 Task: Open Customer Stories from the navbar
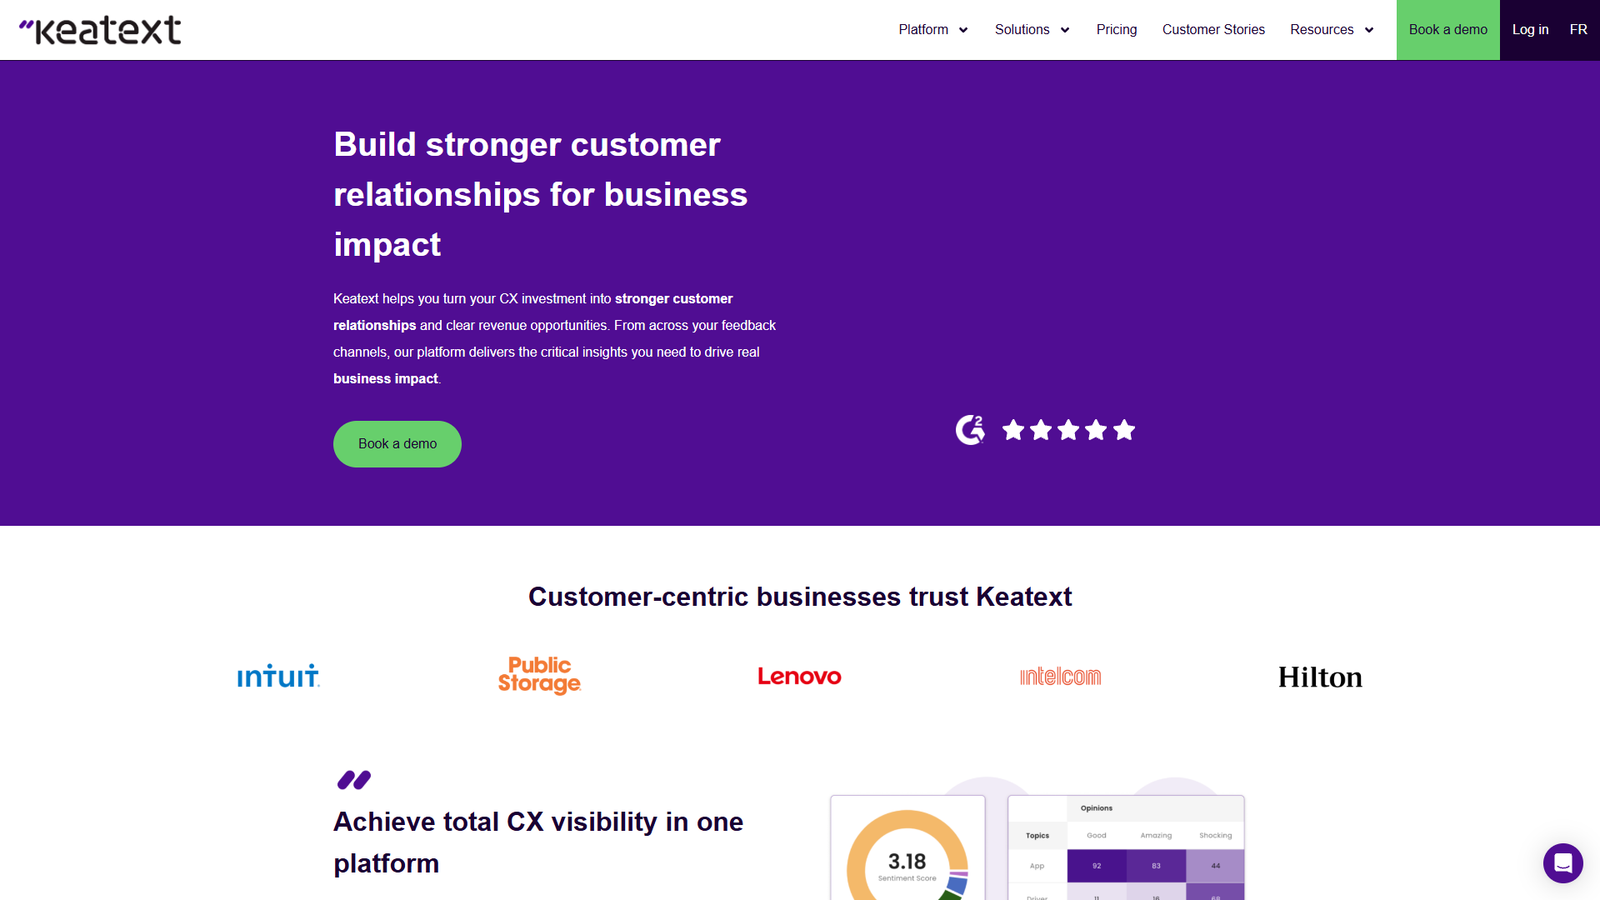click(x=1213, y=29)
